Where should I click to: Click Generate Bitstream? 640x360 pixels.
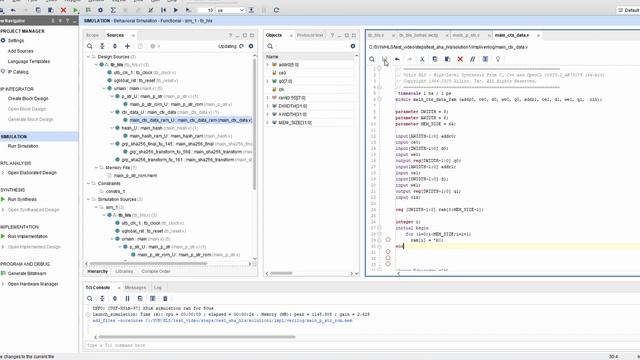[x=27, y=273]
